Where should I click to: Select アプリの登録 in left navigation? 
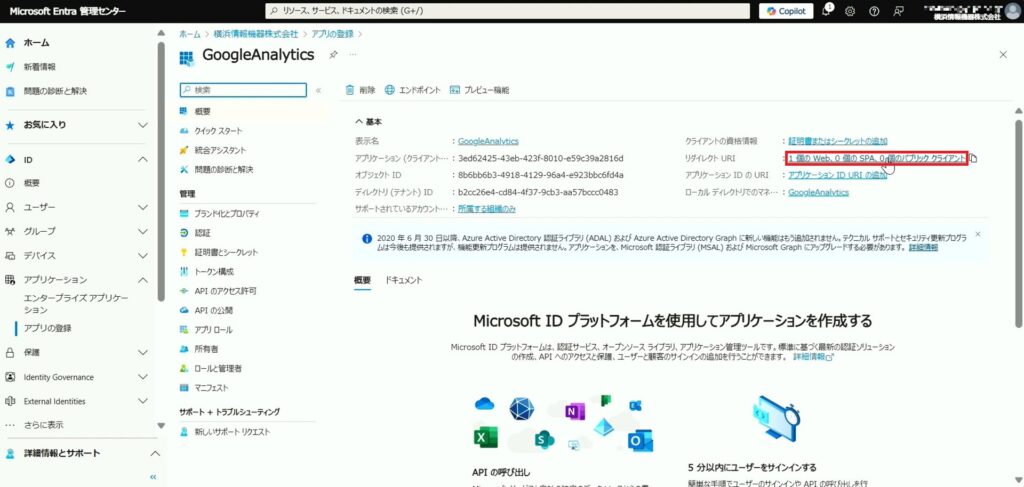48,328
